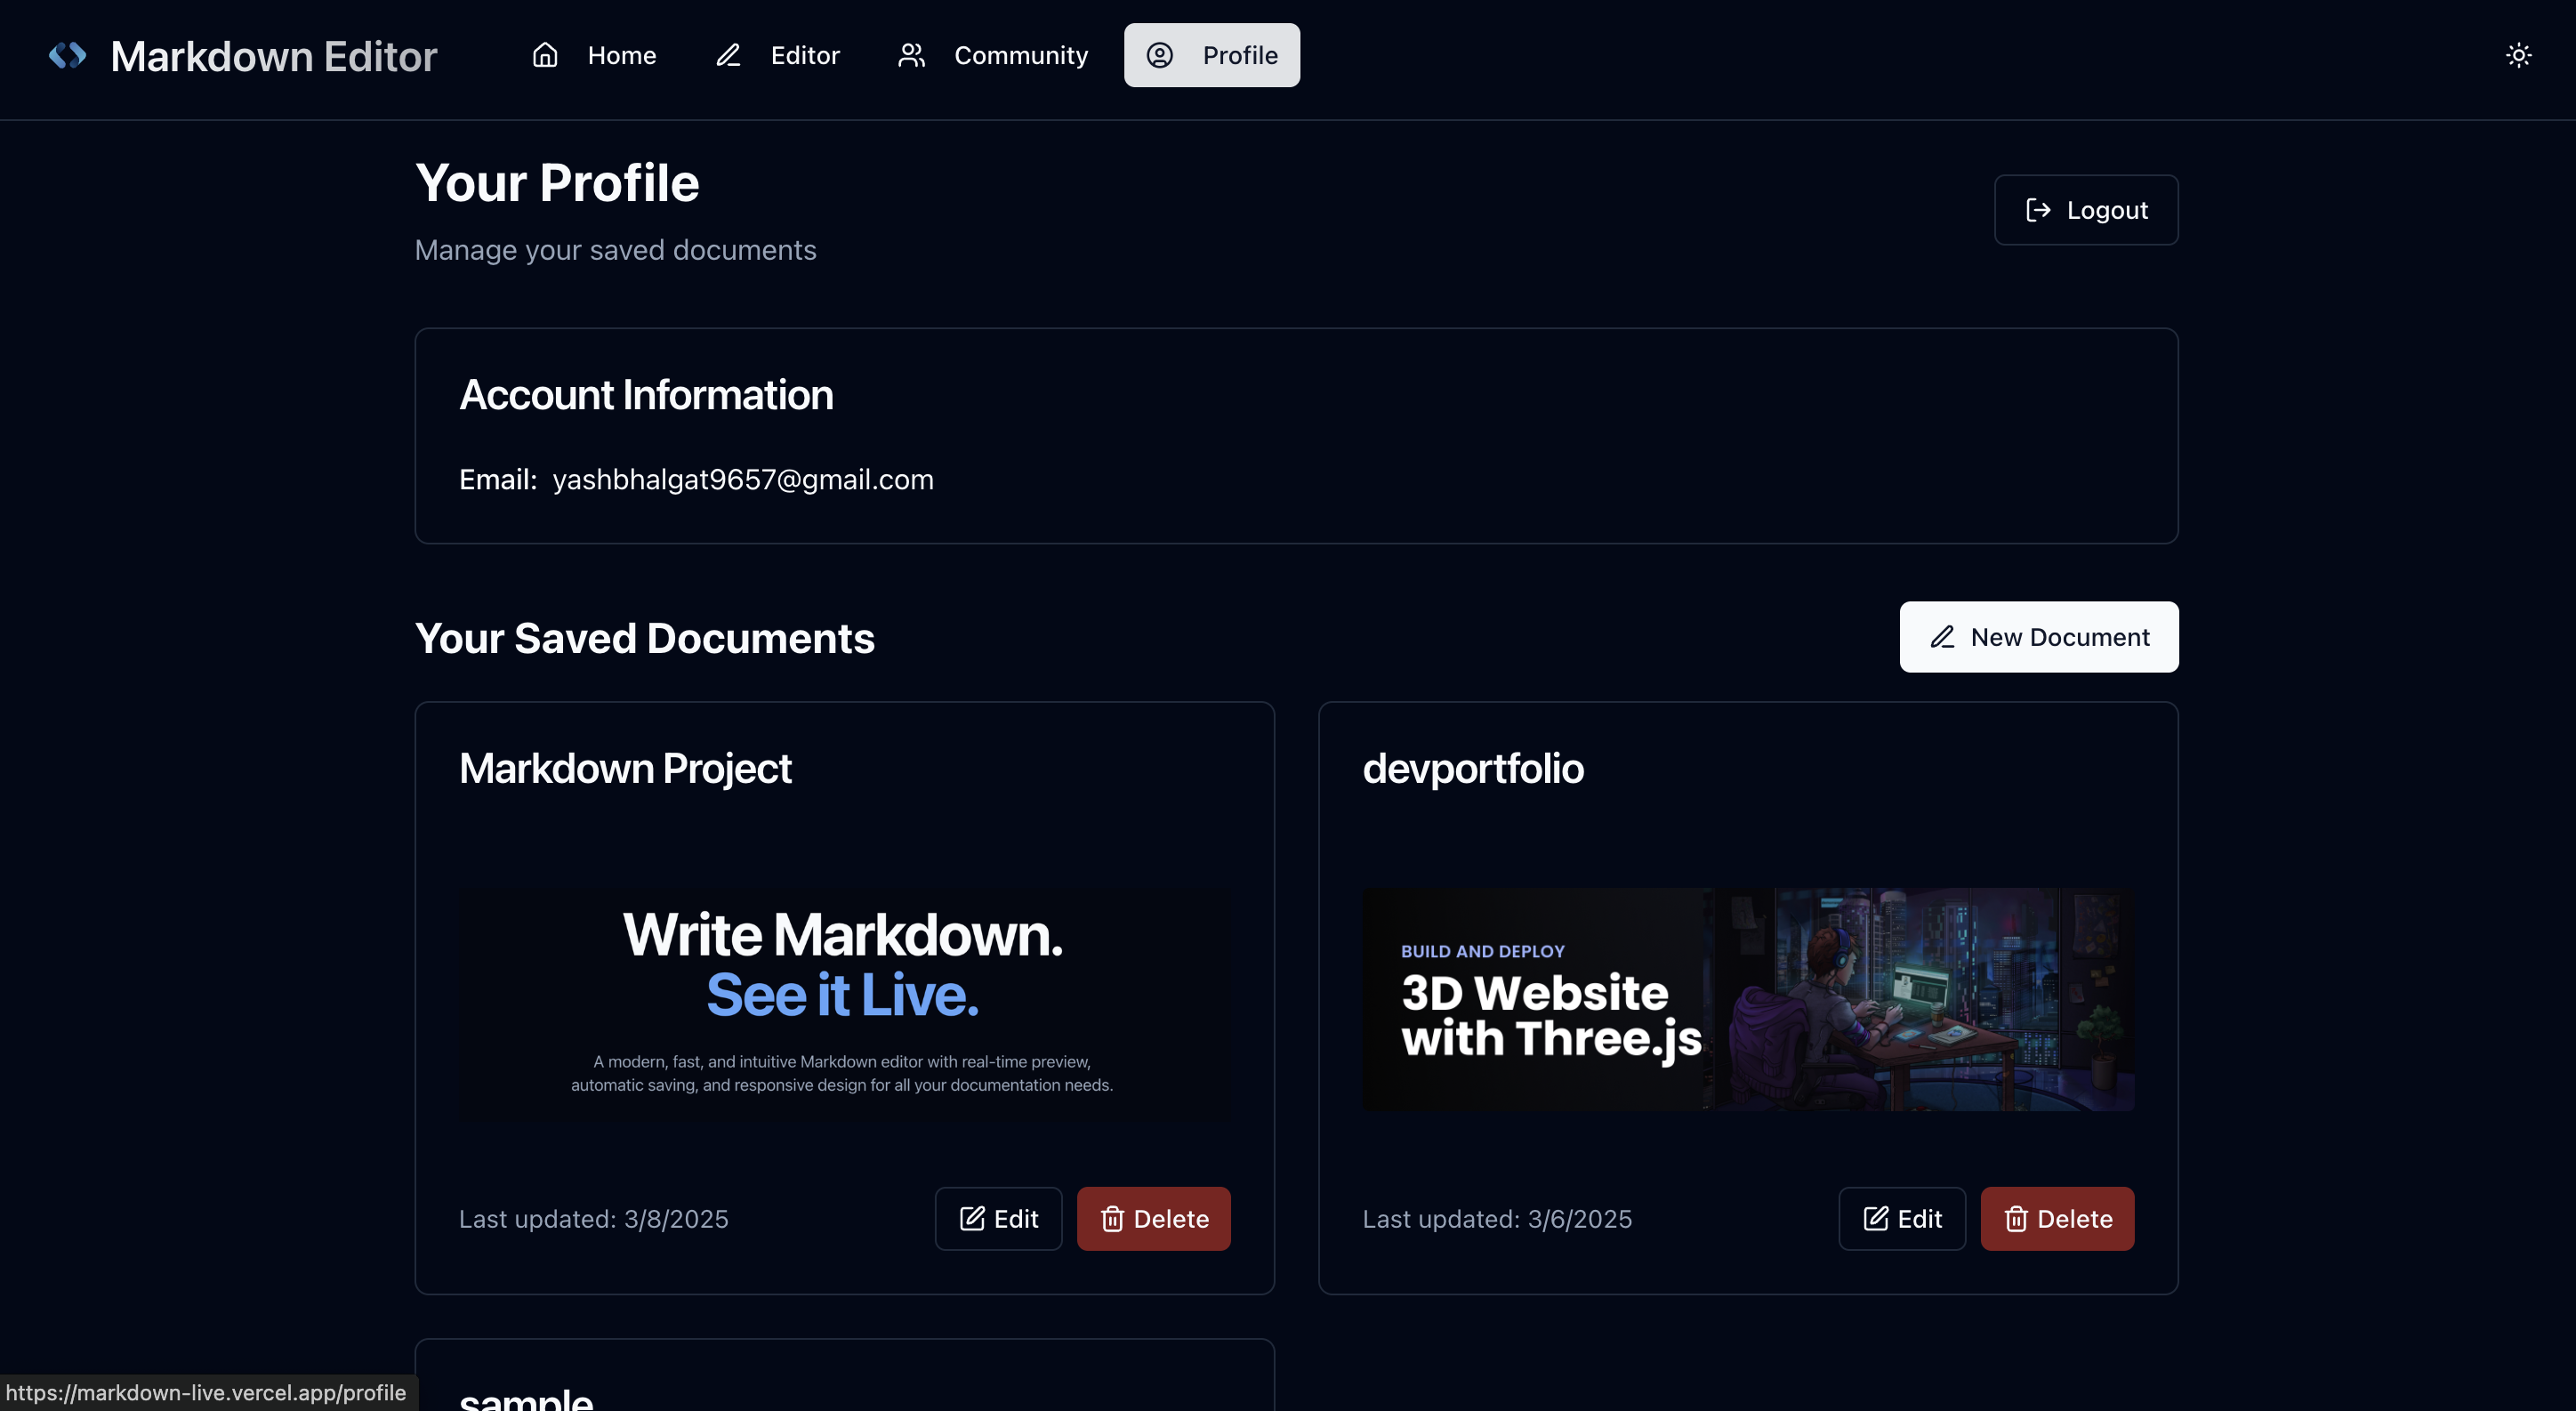The image size is (2576, 1411).
Task: Click trash icon on devportfolio card
Action: 2016,1218
